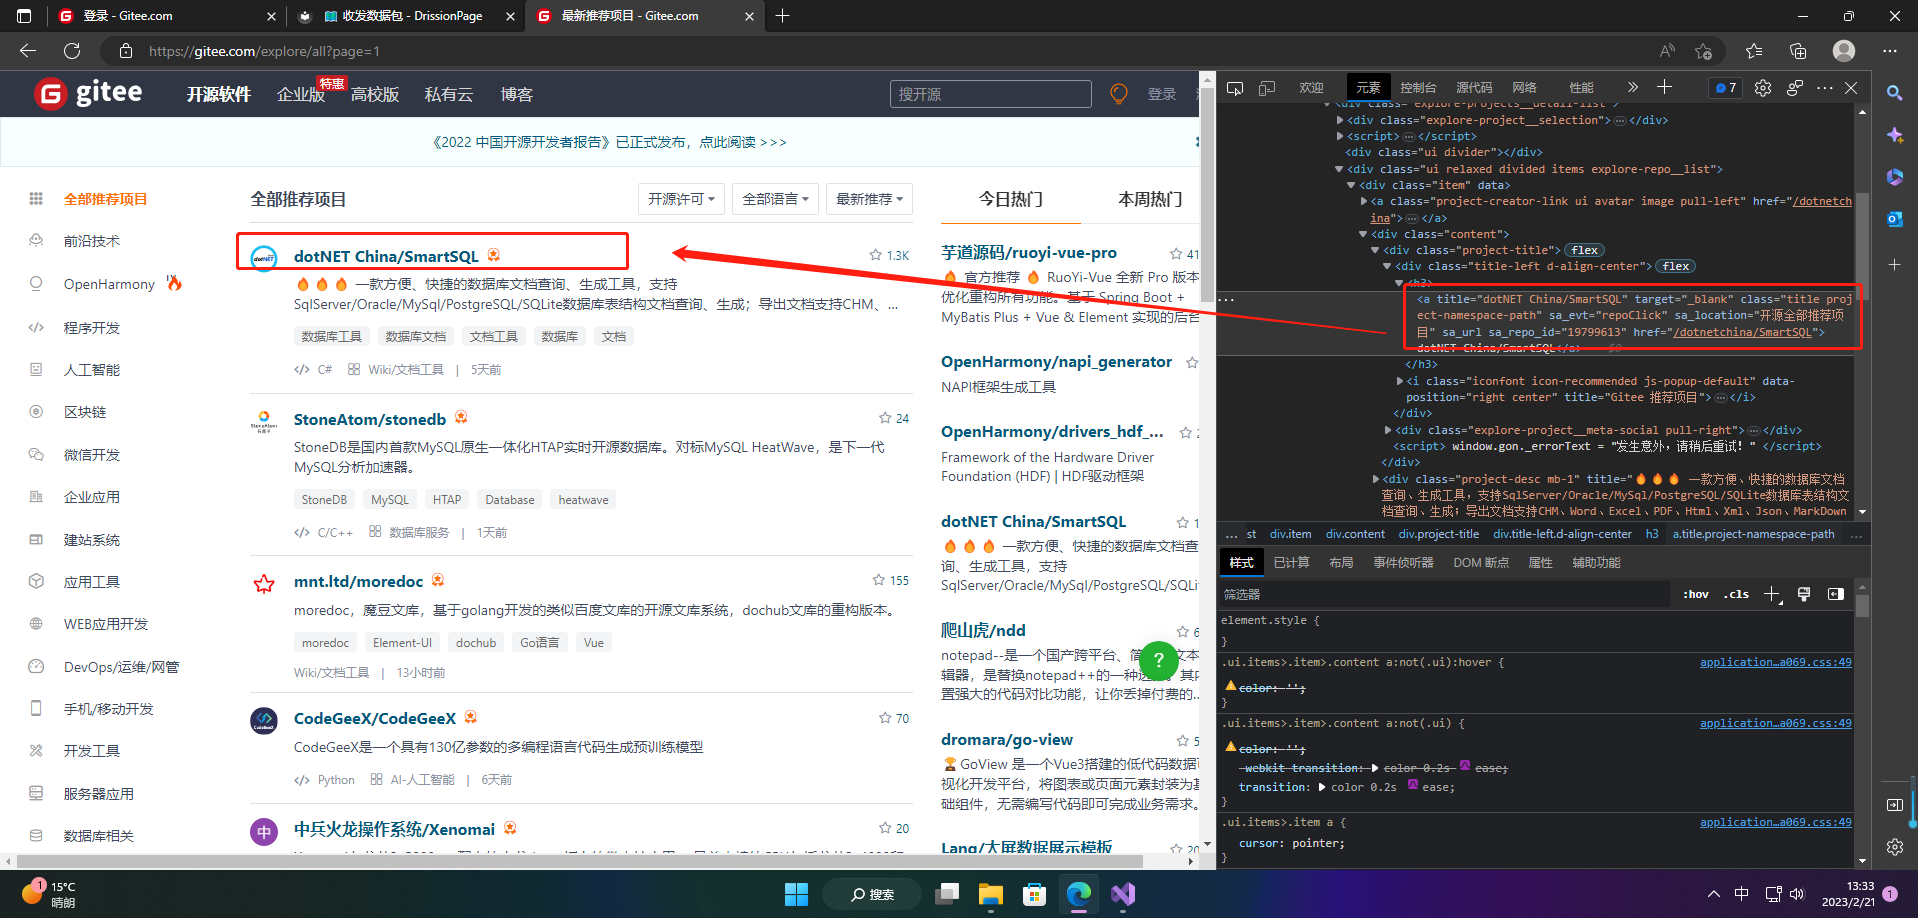Image resolution: width=1918 pixels, height=918 pixels.
Task: Open the 全部语言 dropdown
Action: 775,198
